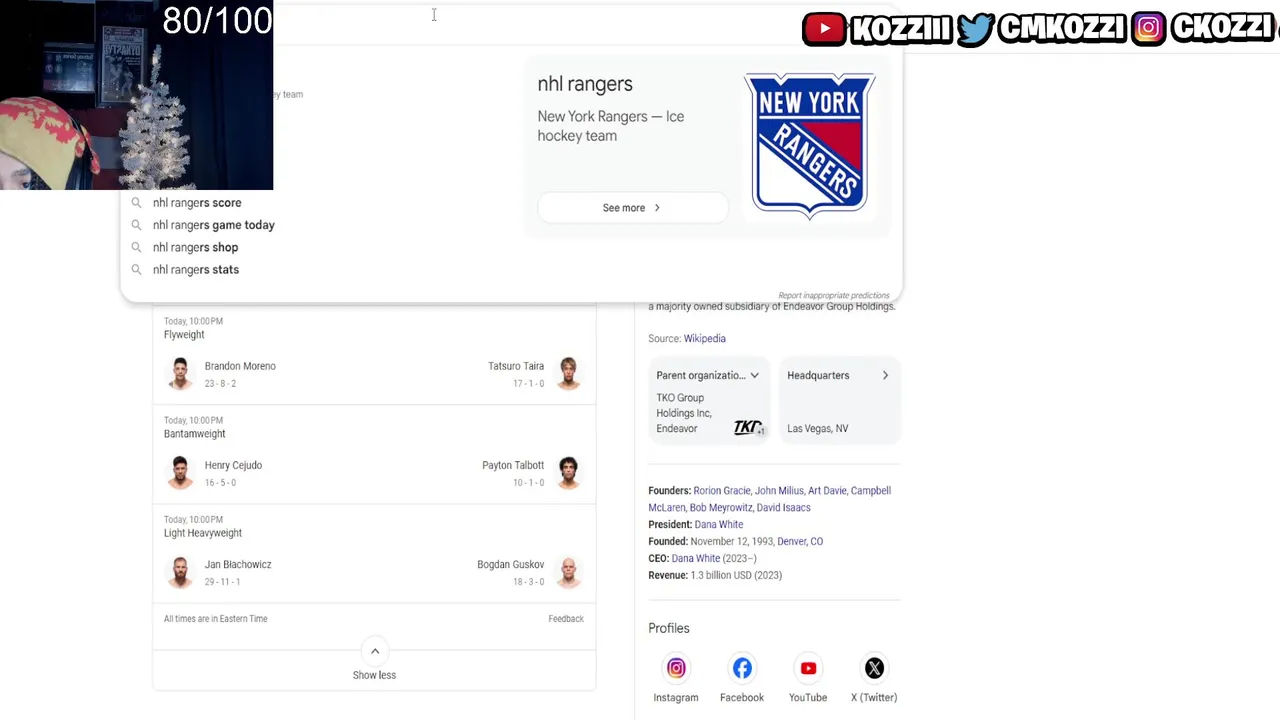Open the Wikipedia source link
Screen dimensions: 1280x720
(705, 339)
